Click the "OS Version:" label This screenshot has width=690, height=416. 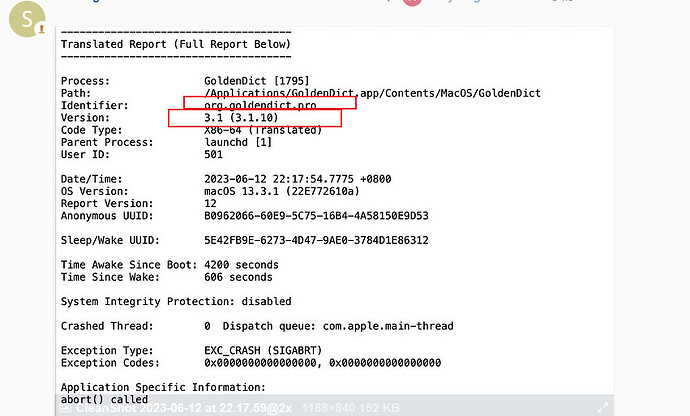pos(95,191)
